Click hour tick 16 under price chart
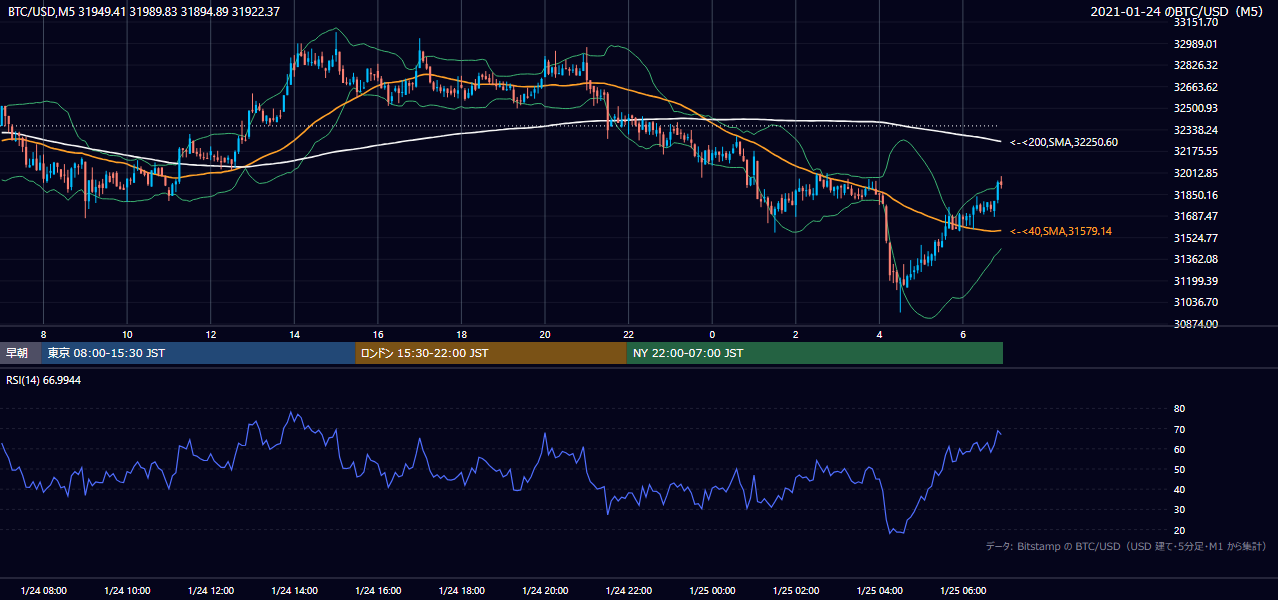1278x600 pixels. 377,334
